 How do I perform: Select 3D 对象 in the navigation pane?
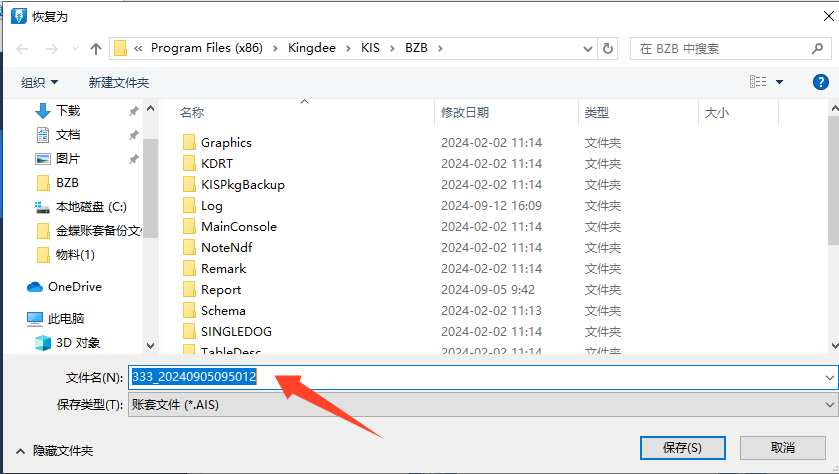(78, 343)
